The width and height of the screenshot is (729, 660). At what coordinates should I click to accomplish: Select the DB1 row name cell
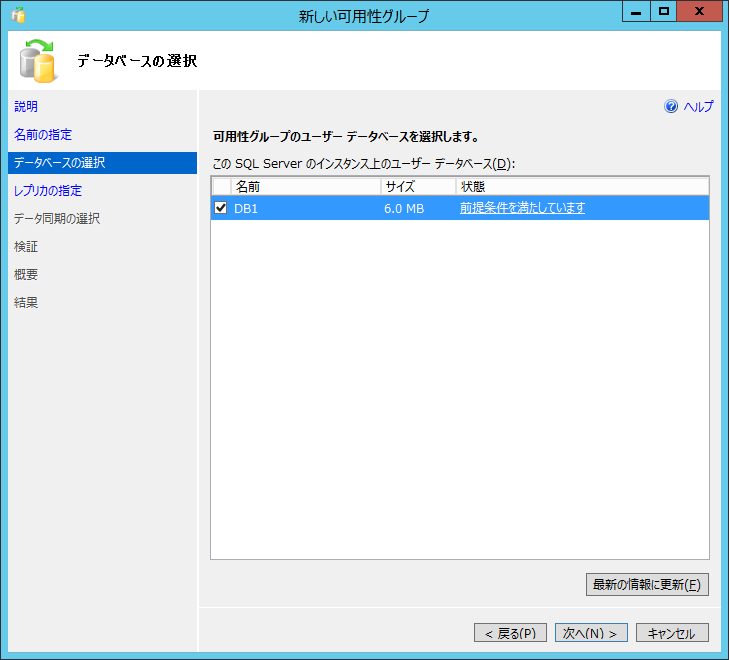(x=300, y=208)
